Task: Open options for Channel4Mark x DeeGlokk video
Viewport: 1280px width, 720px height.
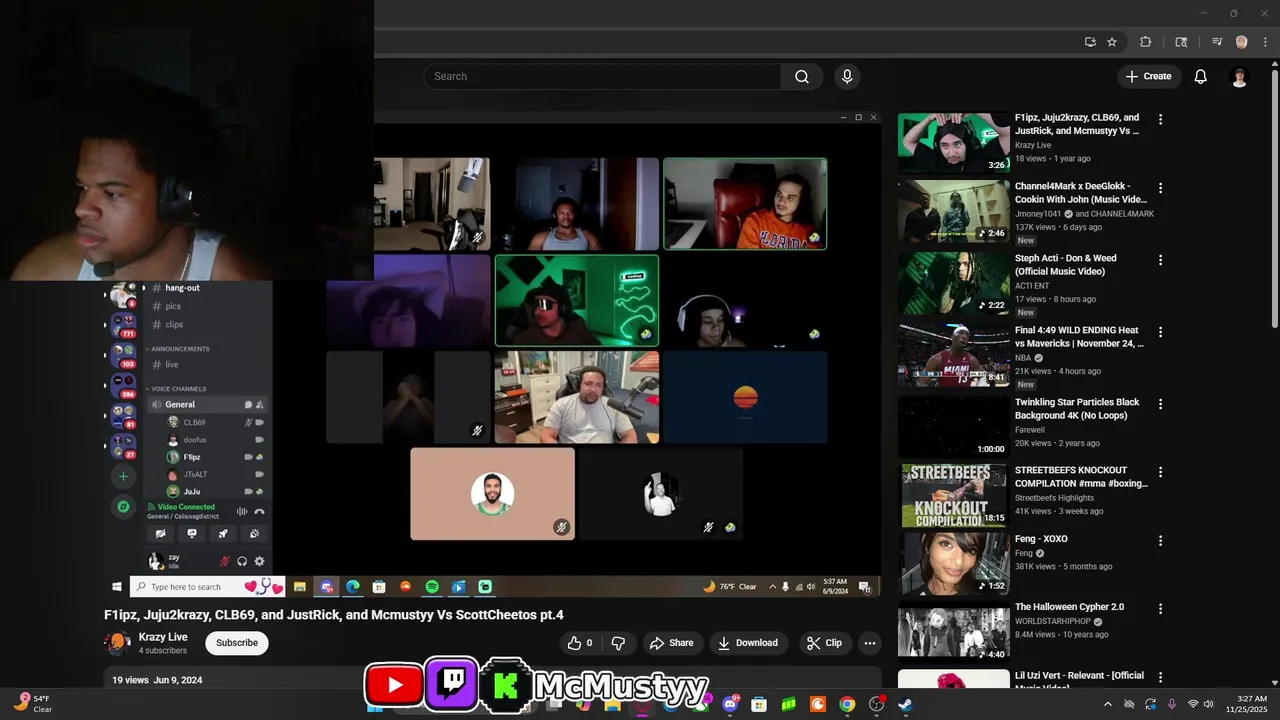Action: [1160, 187]
